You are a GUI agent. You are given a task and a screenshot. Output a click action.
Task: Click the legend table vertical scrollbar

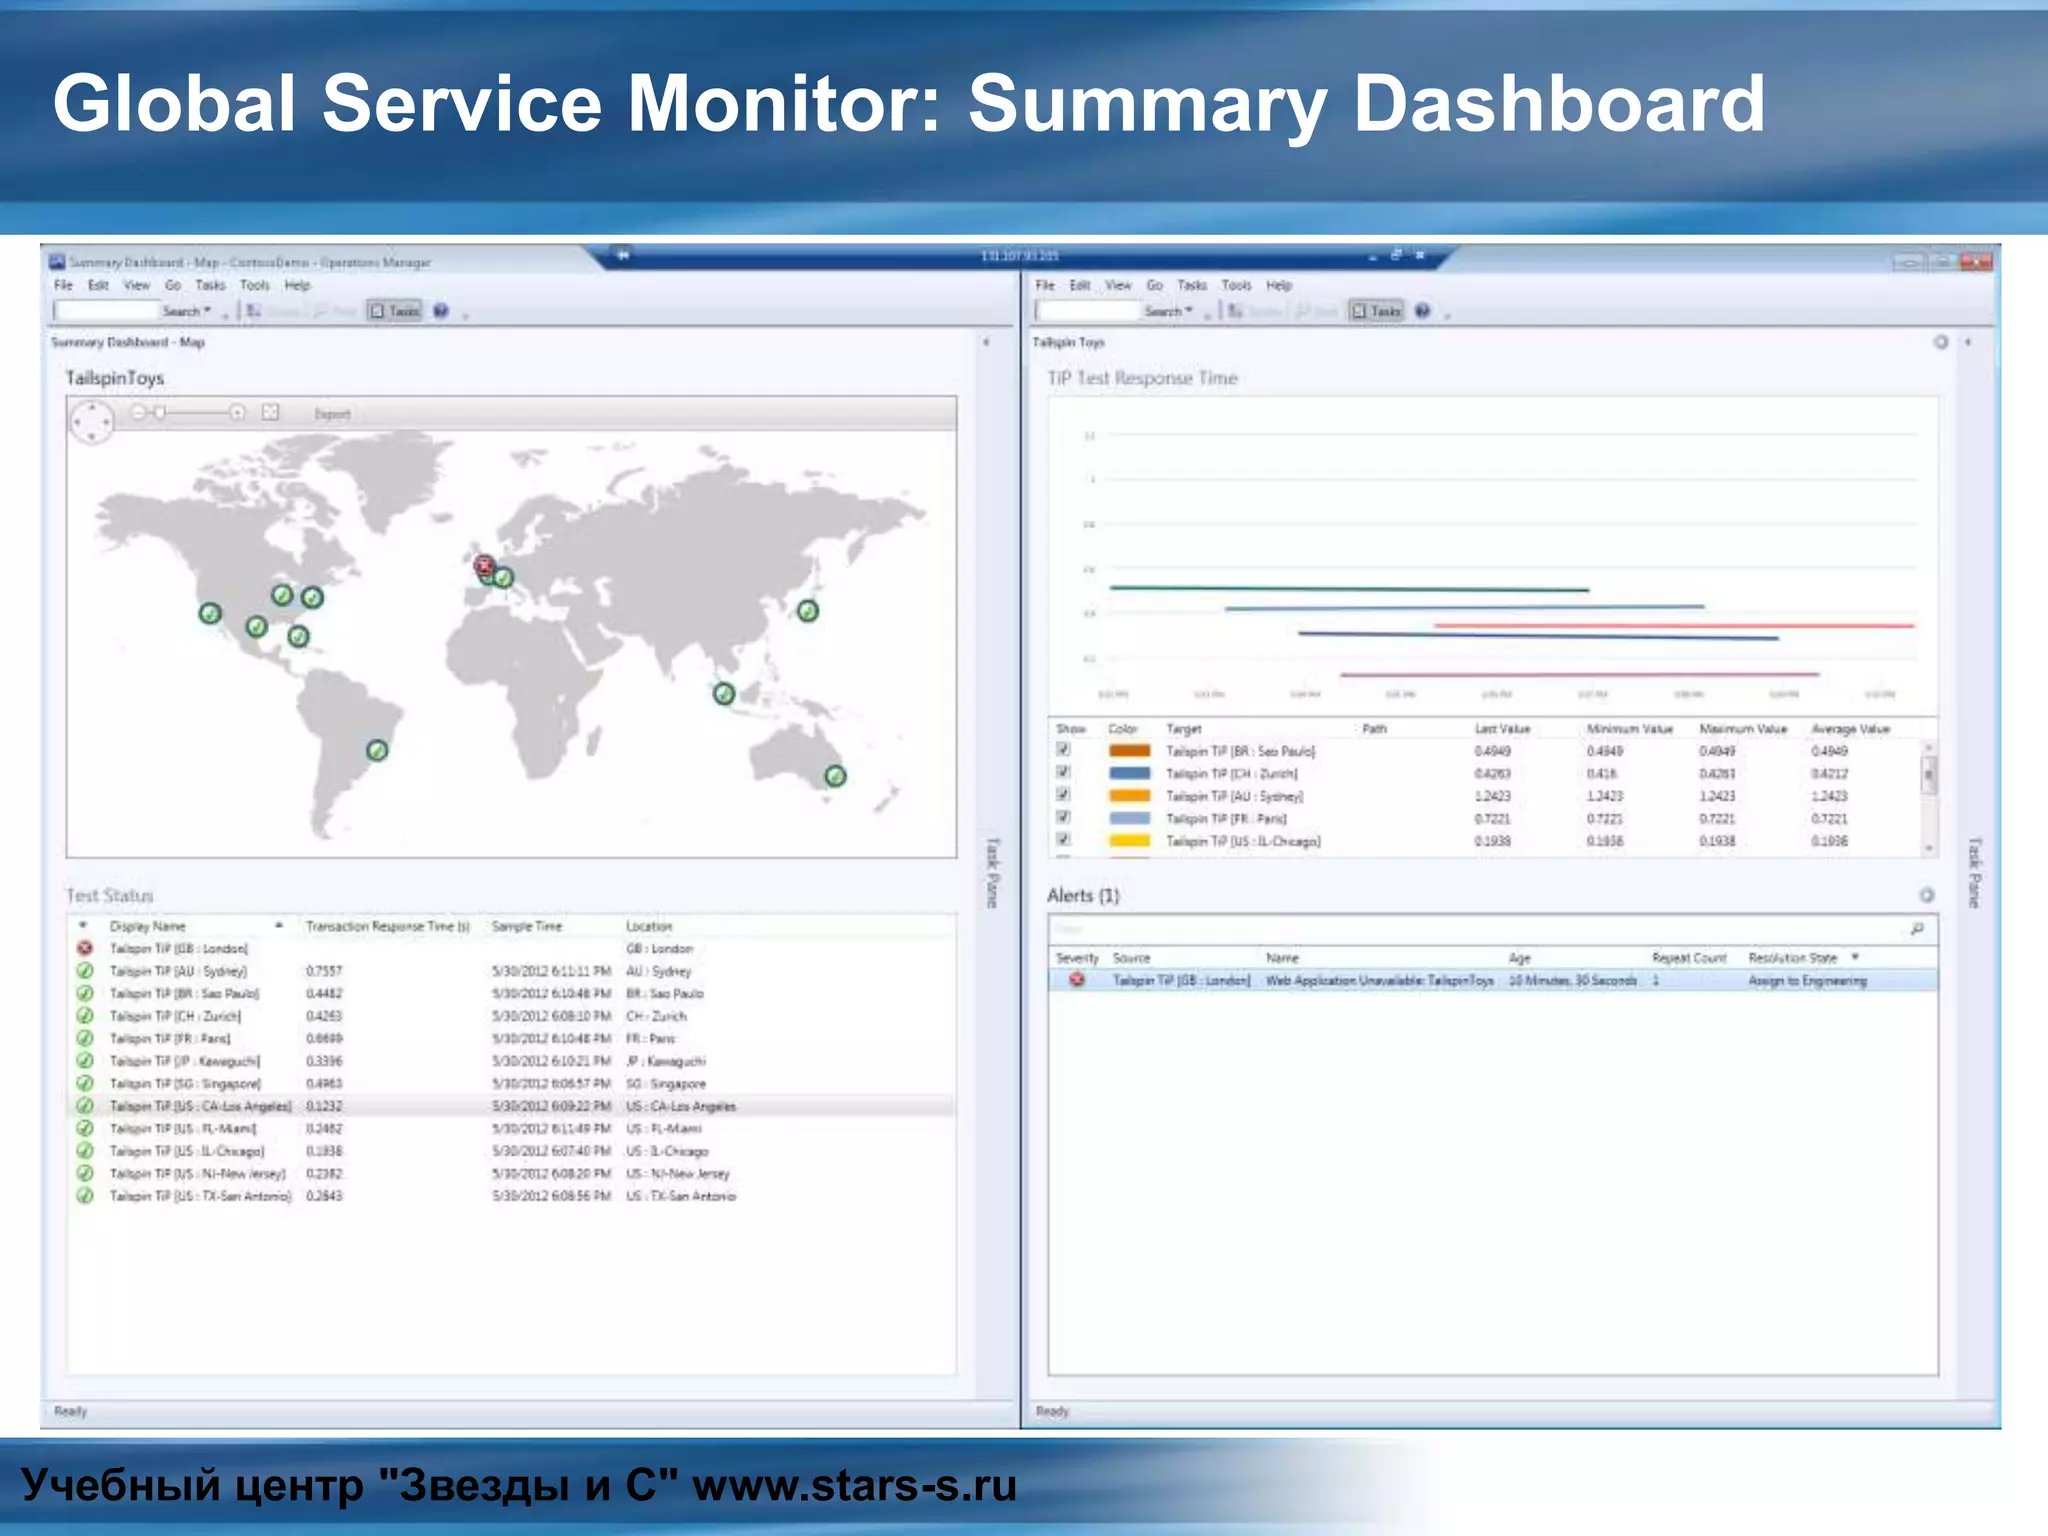[1929, 797]
